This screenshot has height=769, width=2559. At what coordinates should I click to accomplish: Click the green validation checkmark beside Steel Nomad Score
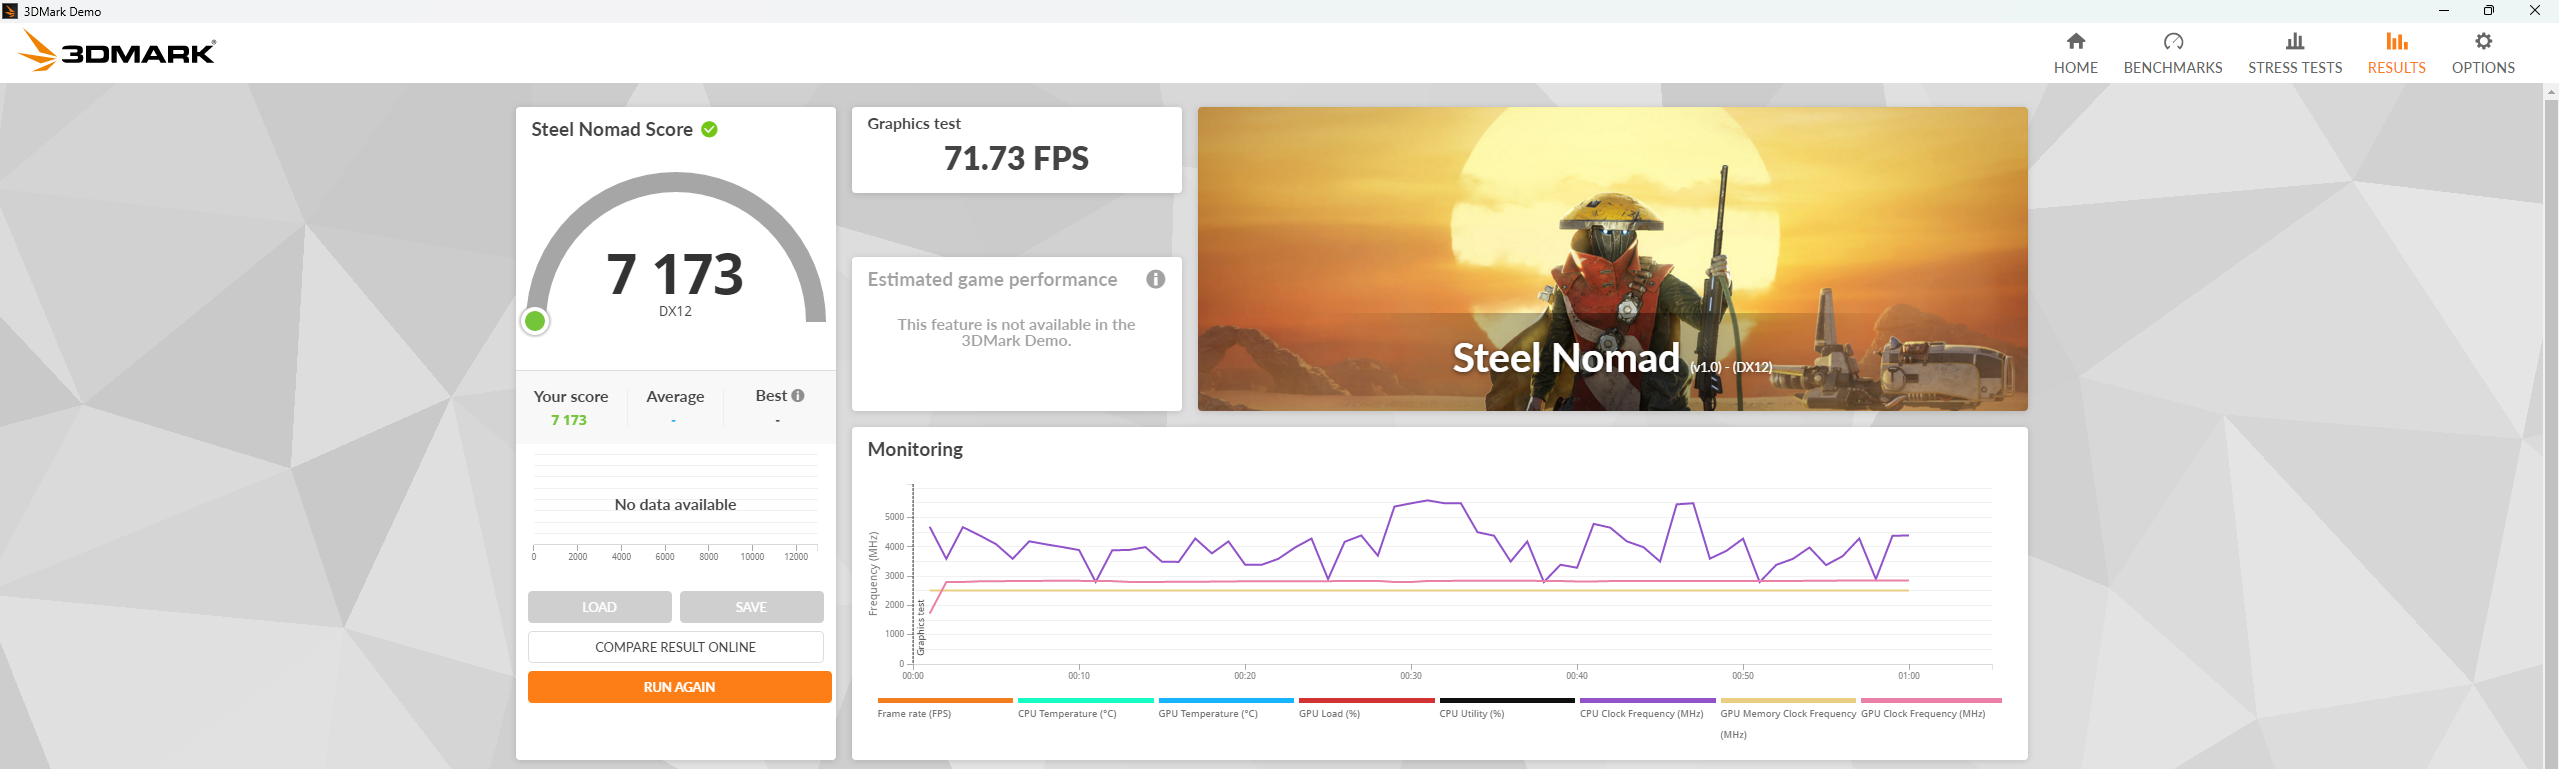click(x=709, y=129)
